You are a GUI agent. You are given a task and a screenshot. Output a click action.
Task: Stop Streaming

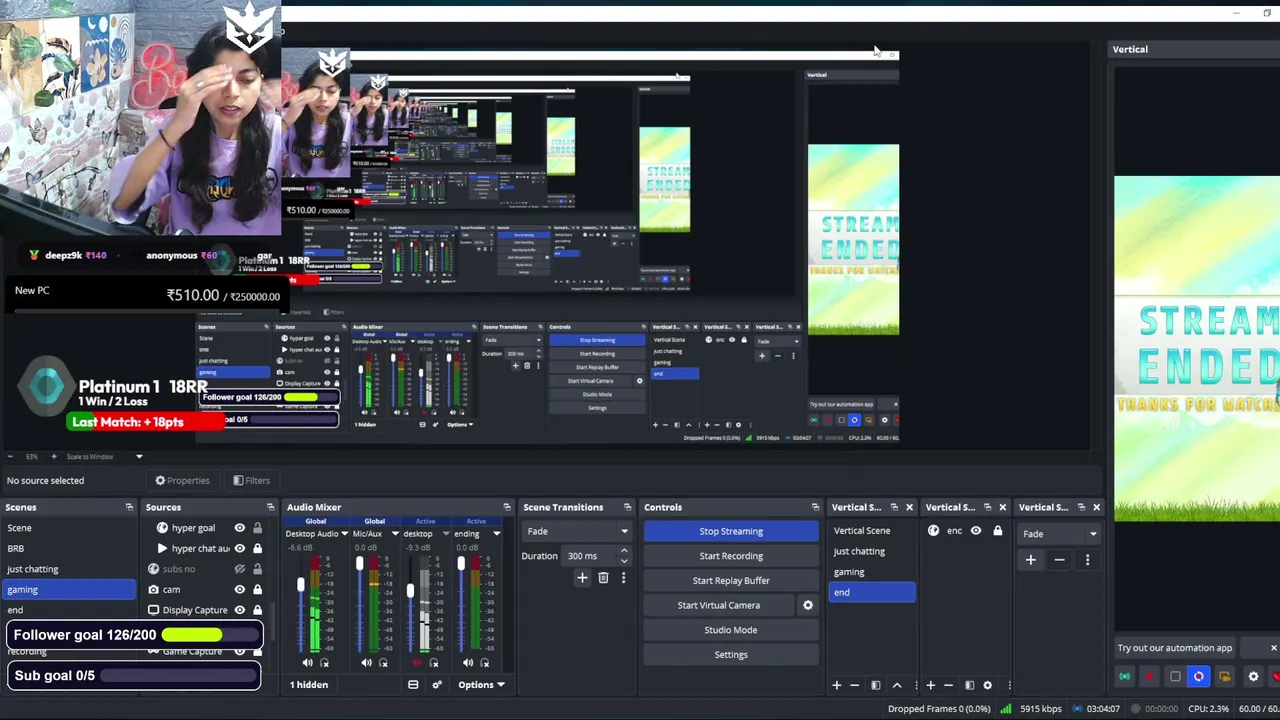pyautogui.click(x=731, y=532)
